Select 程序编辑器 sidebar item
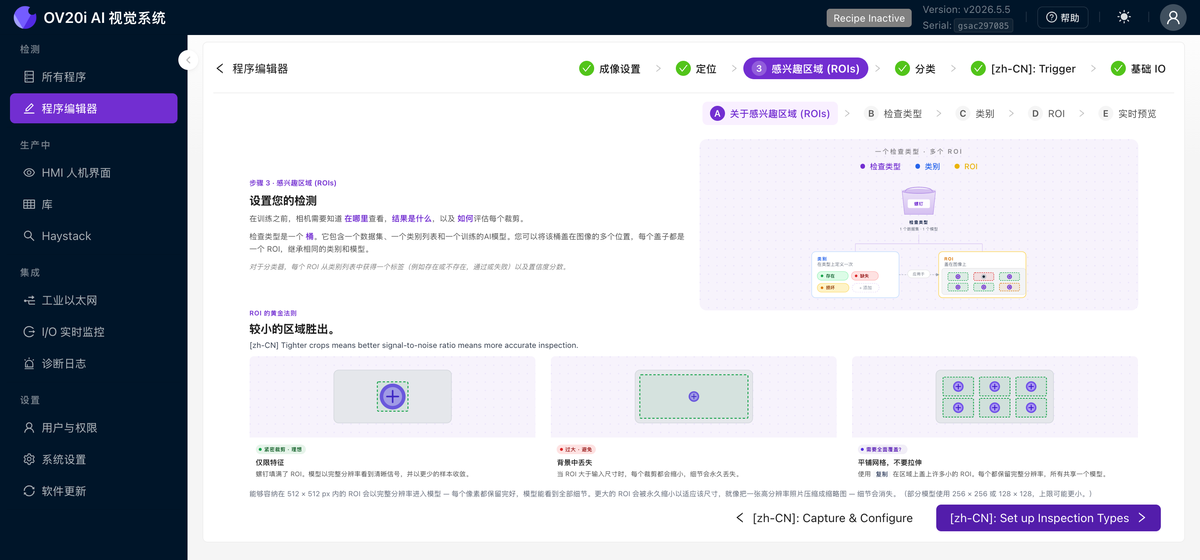1200x560 pixels. (x=94, y=108)
